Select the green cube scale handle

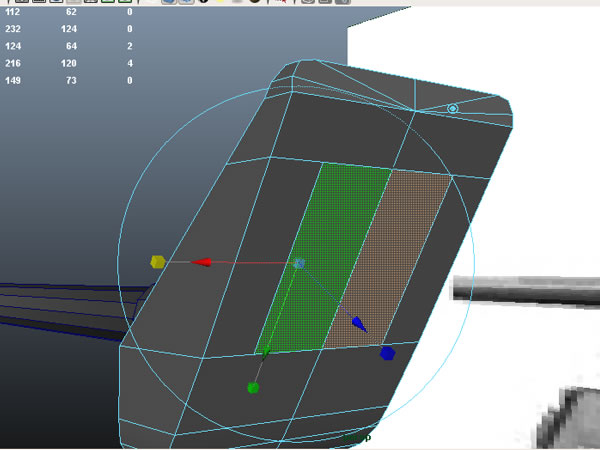253,388
